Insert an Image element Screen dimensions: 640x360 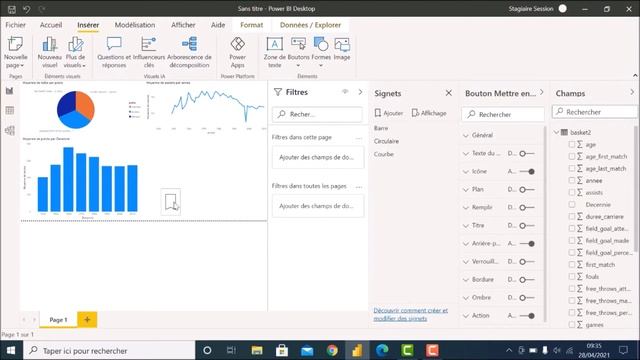pos(342,49)
